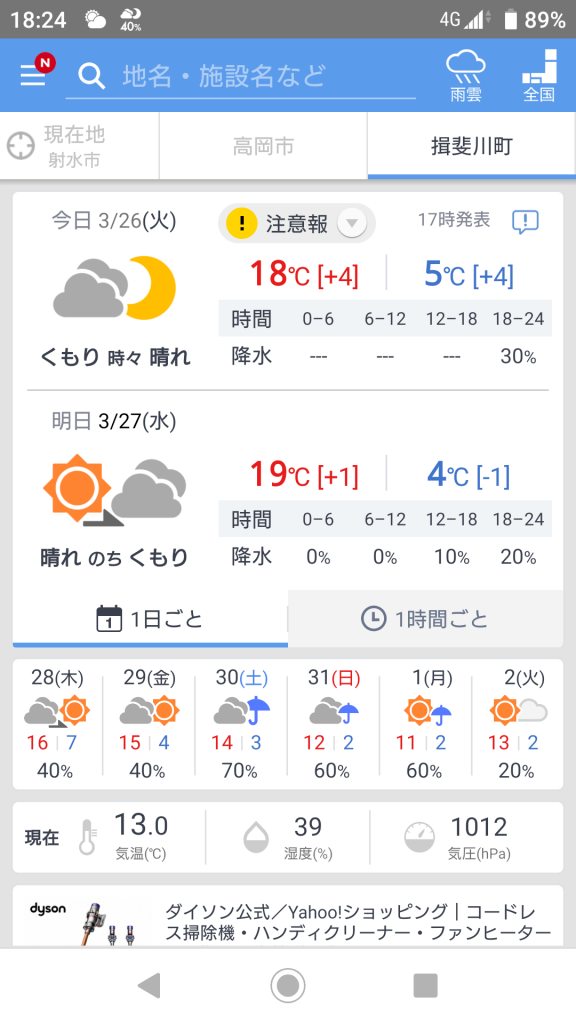Select the 揖斐川町 location tab
The width and height of the screenshot is (576, 1024).
(472, 146)
